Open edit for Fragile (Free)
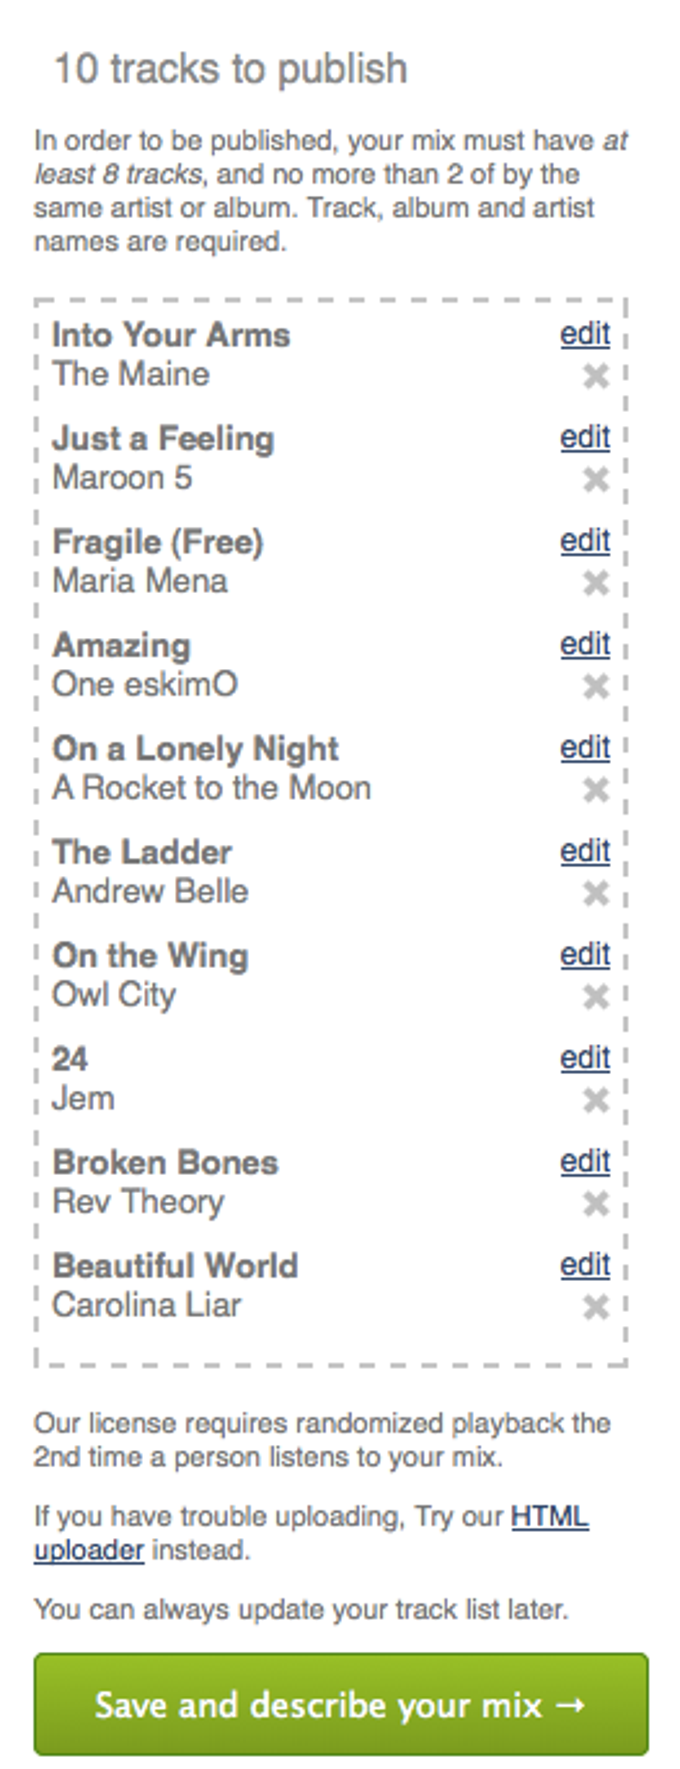The image size is (680, 1769). (585, 541)
